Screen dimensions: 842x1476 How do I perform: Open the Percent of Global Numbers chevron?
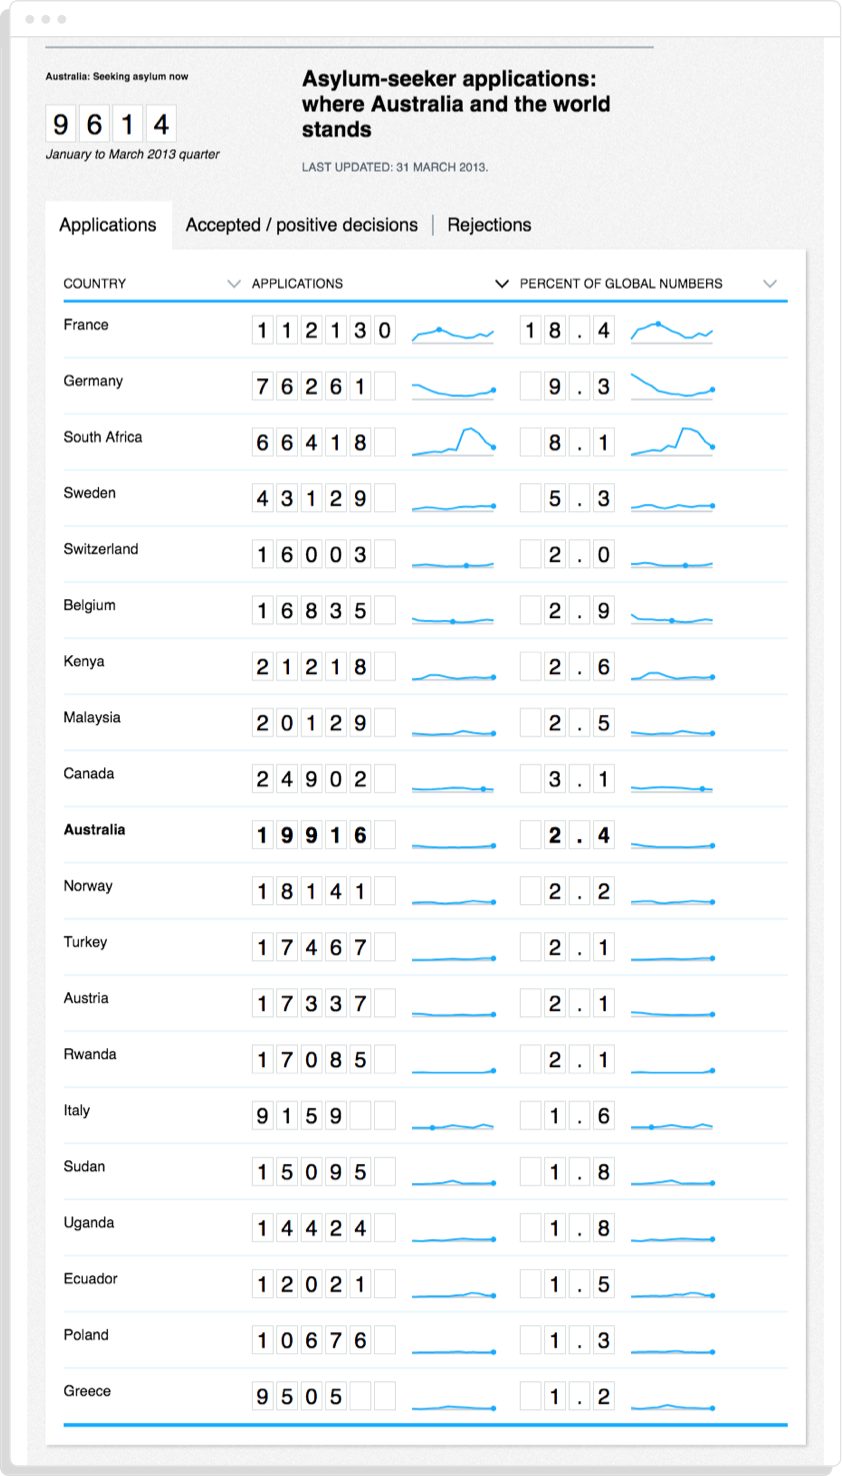[x=770, y=284]
